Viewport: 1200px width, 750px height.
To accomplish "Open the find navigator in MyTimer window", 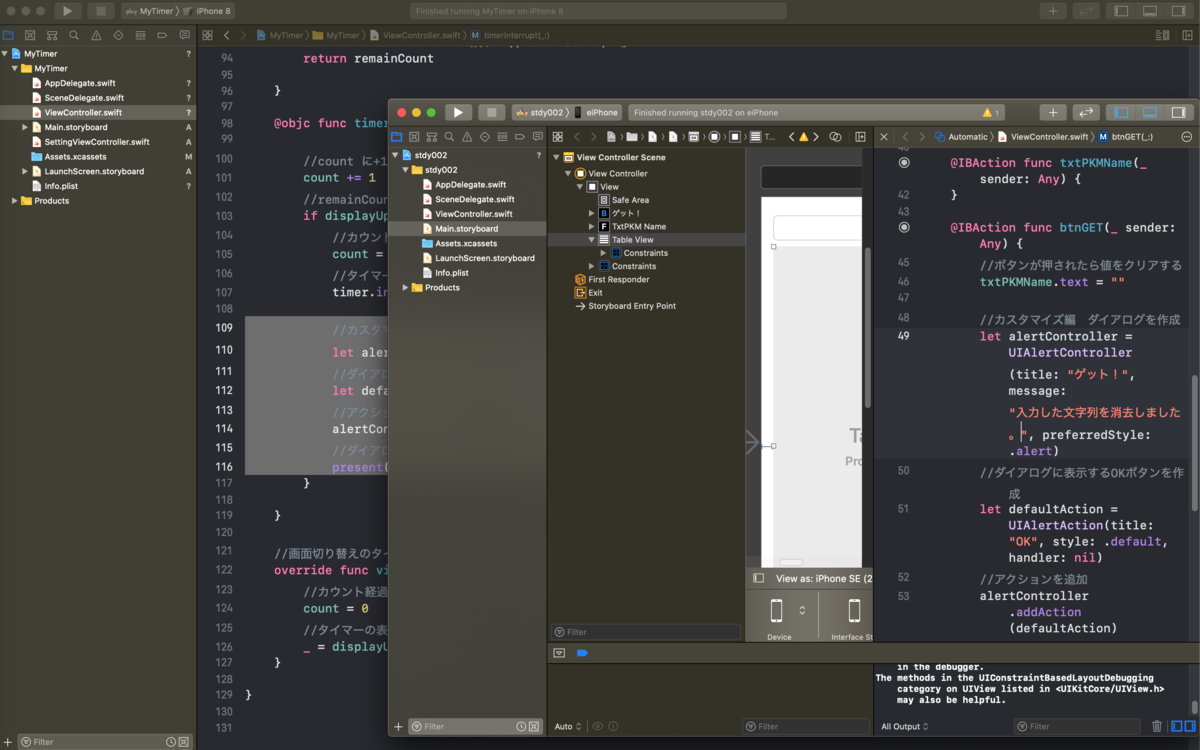I will (74, 34).
